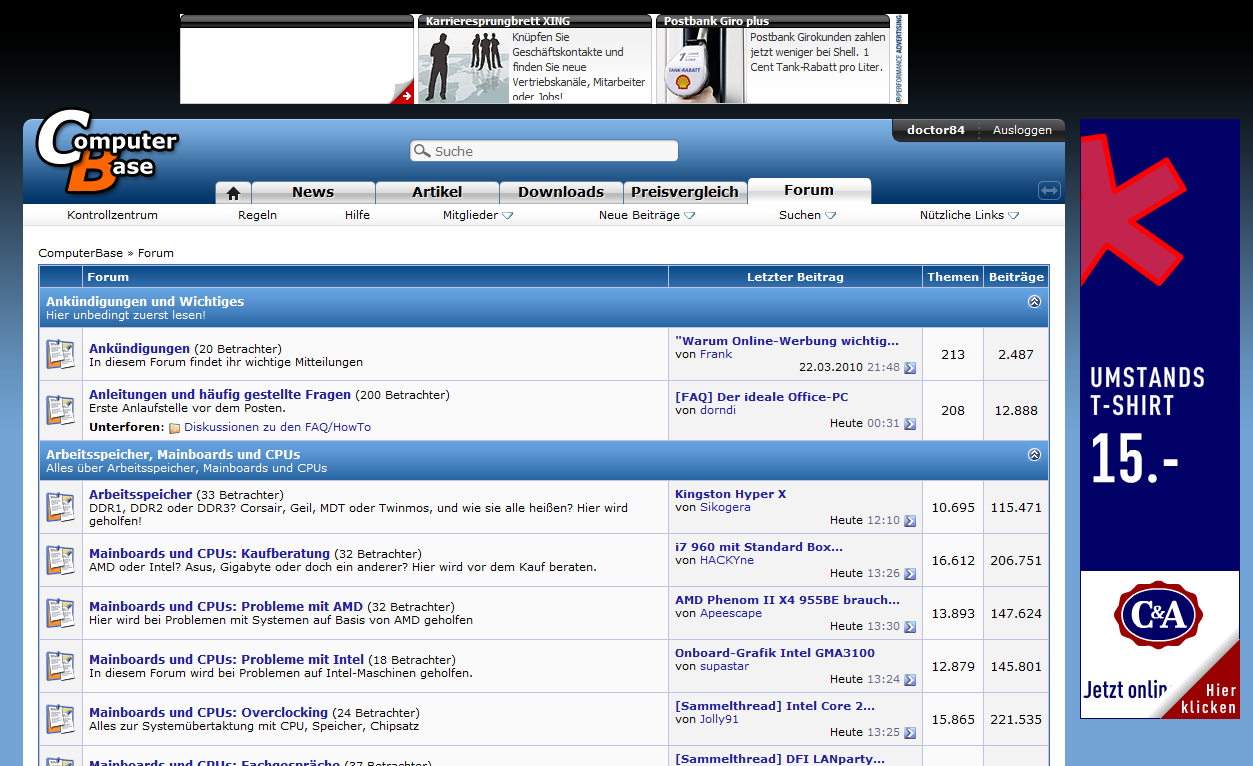View profile of user HACKYne
The image size is (1253, 766).
727,560
